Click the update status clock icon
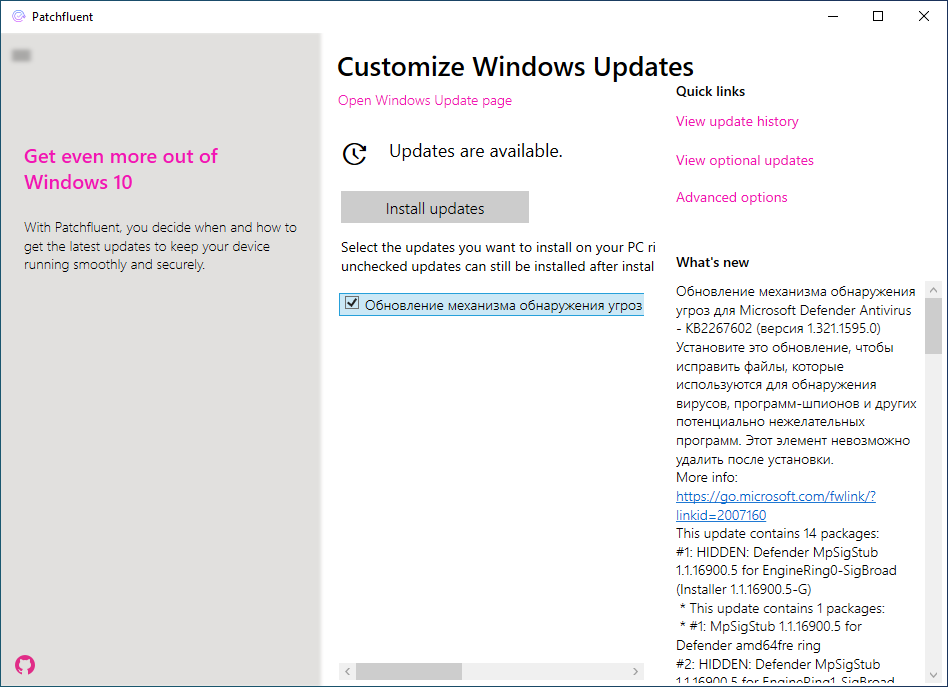 (355, 154)
